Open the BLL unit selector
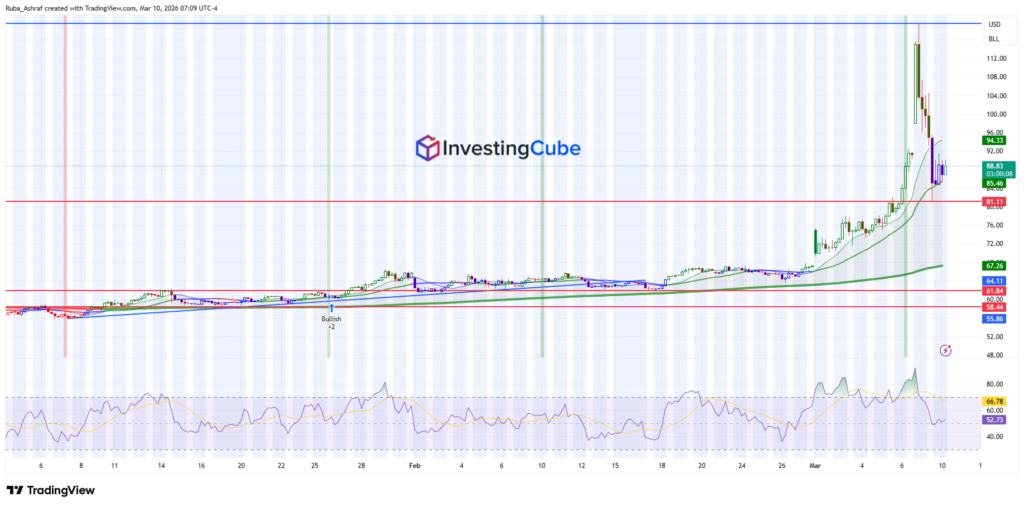Screen dimensions: 1024x507 click(x=993, y=38)
